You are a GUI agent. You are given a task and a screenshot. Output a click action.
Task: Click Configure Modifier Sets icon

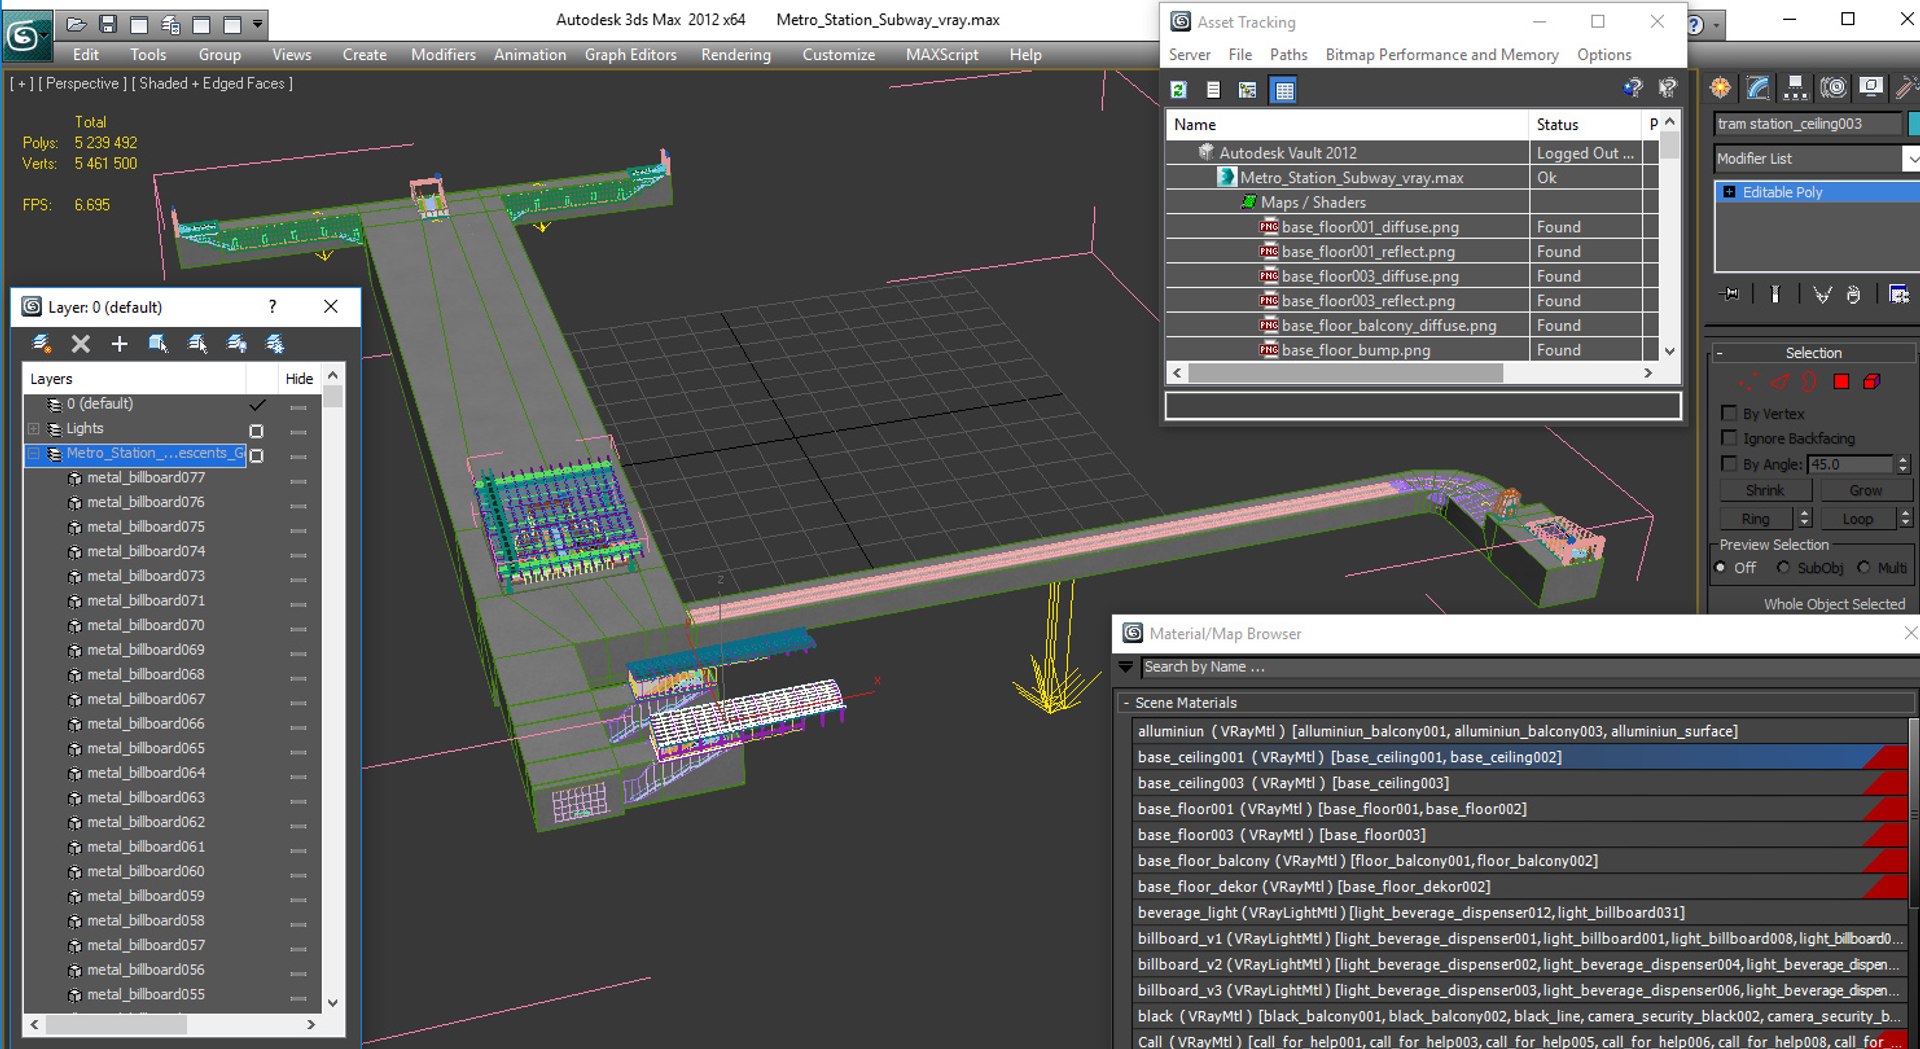pos(1898,294)
